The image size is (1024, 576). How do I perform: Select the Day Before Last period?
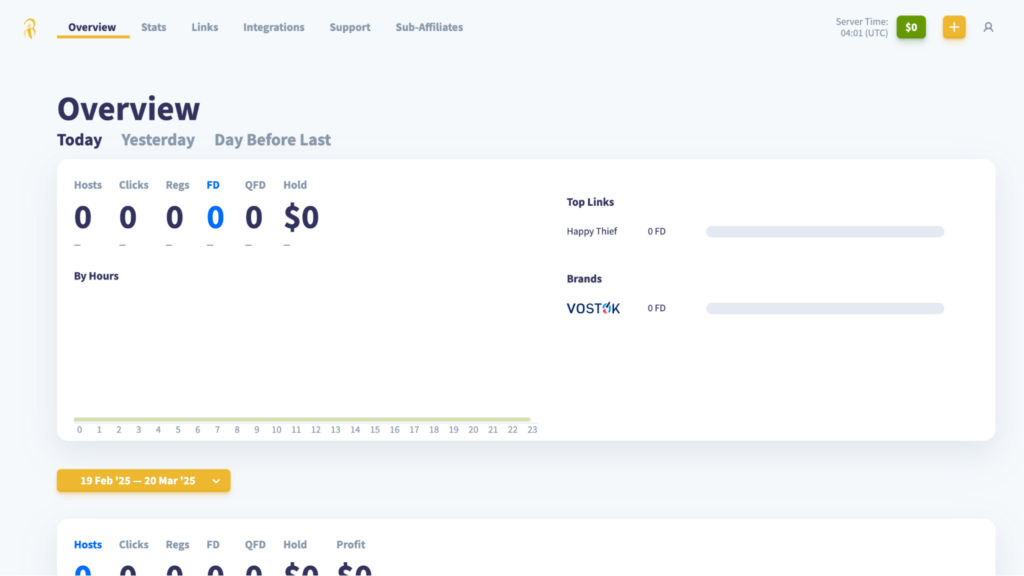click(272, 140)
